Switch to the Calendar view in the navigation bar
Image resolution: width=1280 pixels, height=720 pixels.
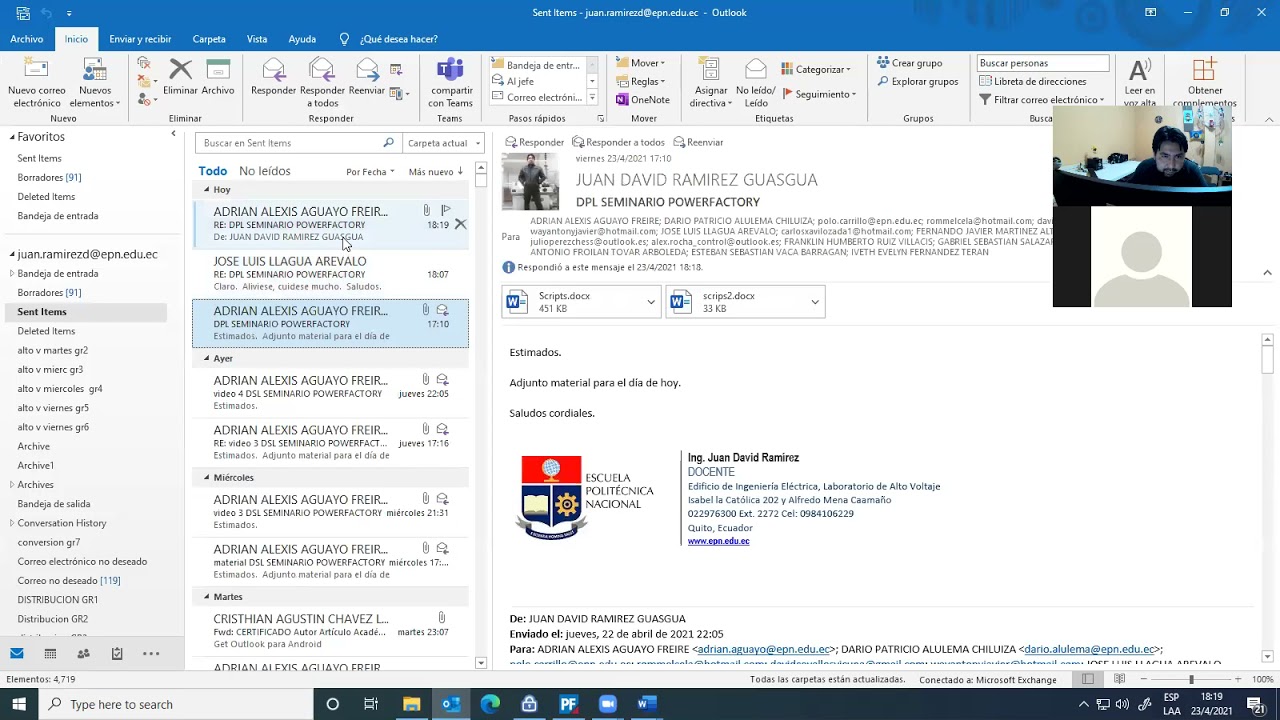50,653
